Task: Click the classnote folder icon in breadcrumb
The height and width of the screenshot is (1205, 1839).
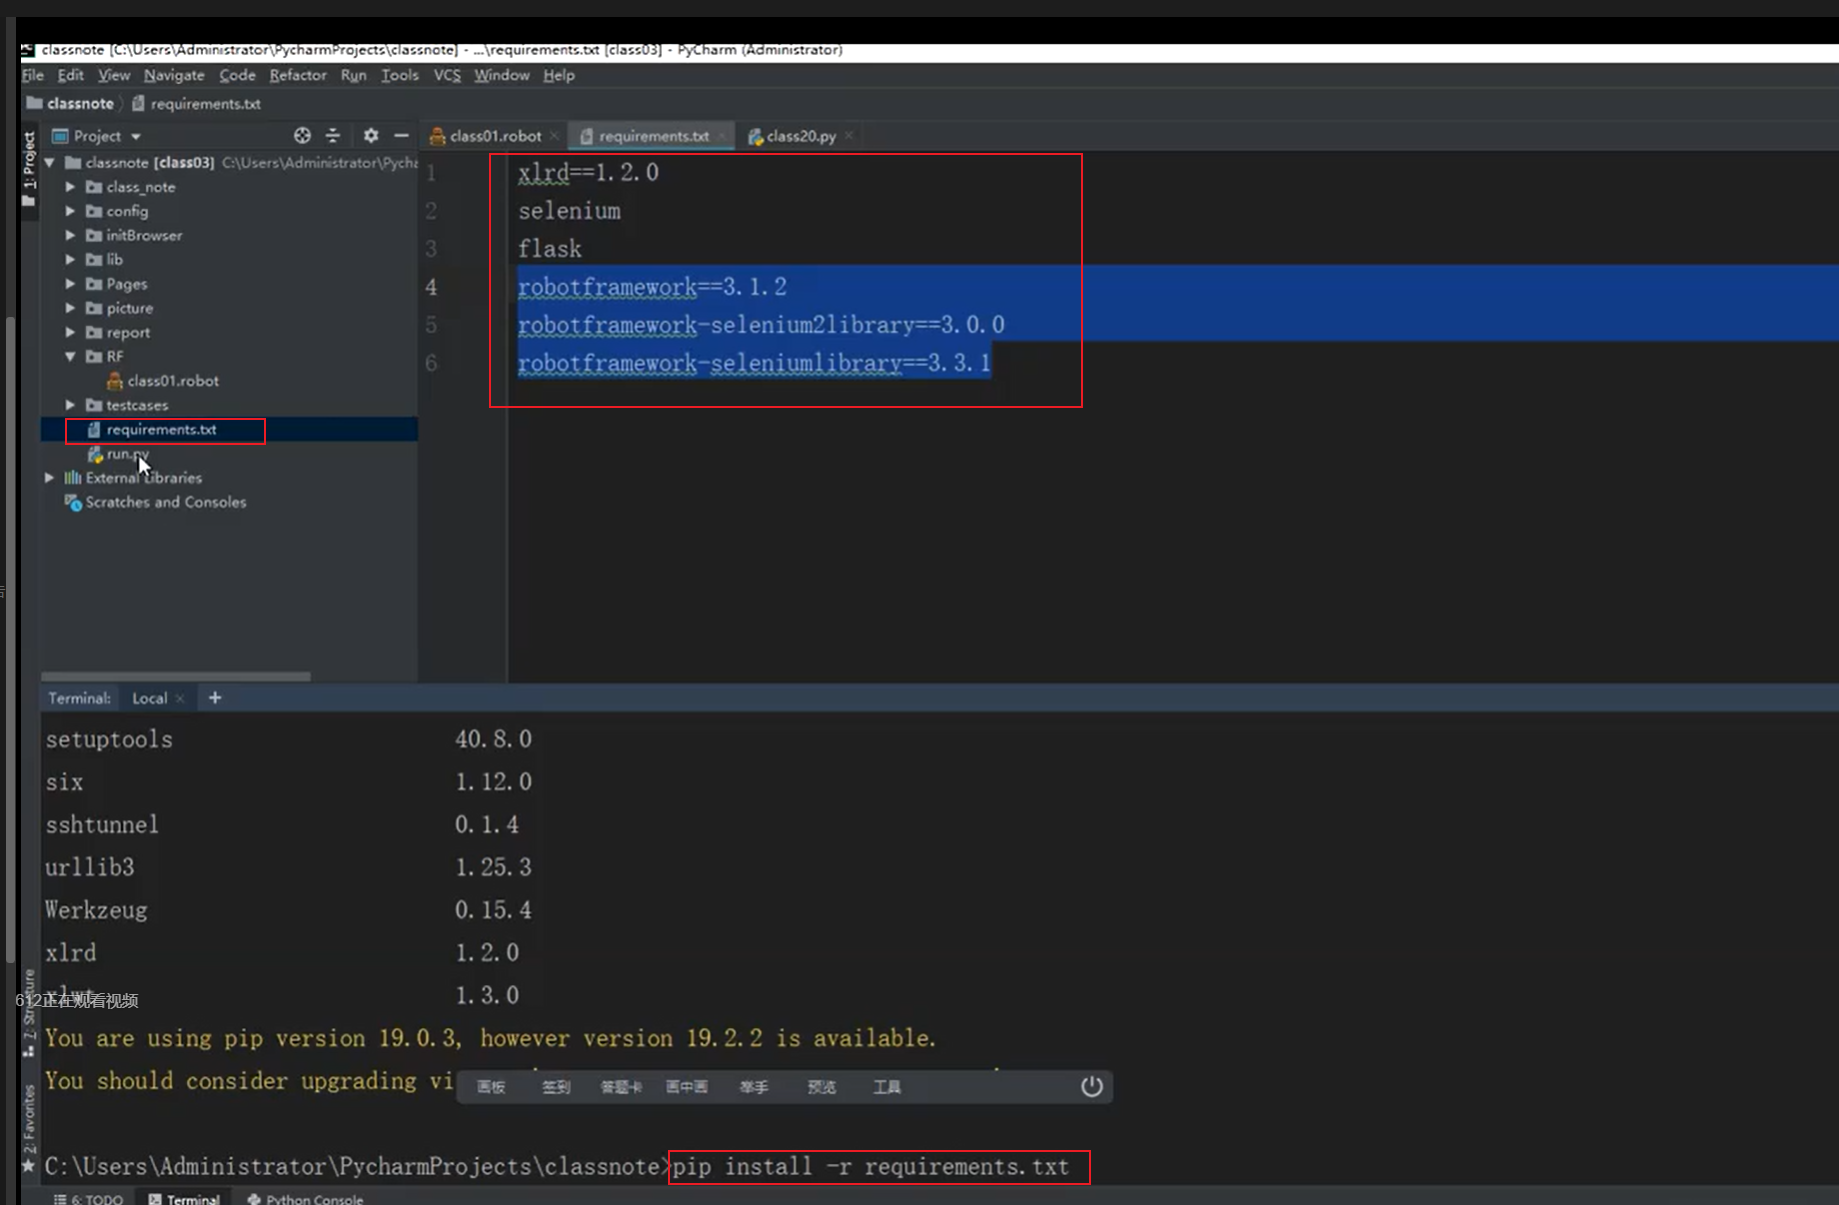Action: (x=34, y=103)
